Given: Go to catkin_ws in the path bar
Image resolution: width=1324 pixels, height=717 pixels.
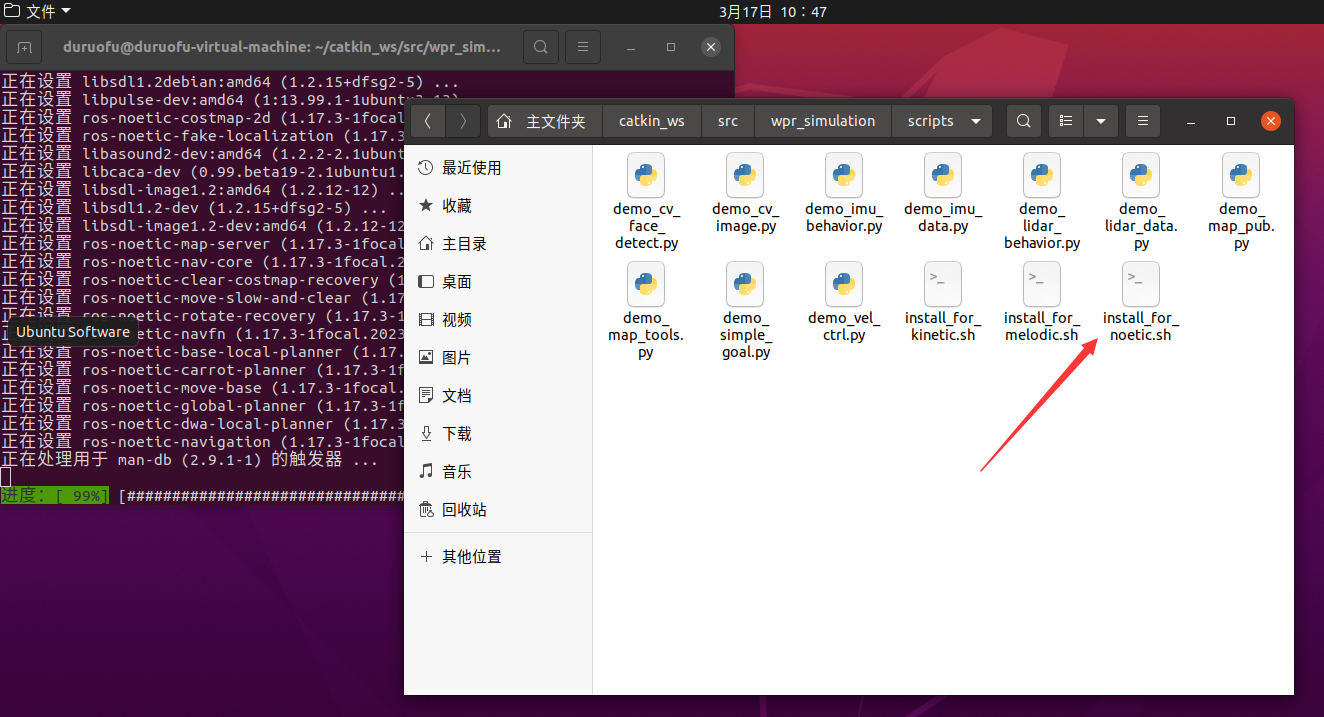Looking at the screenshot, I should pyautogui.click(x=651, y=121).
